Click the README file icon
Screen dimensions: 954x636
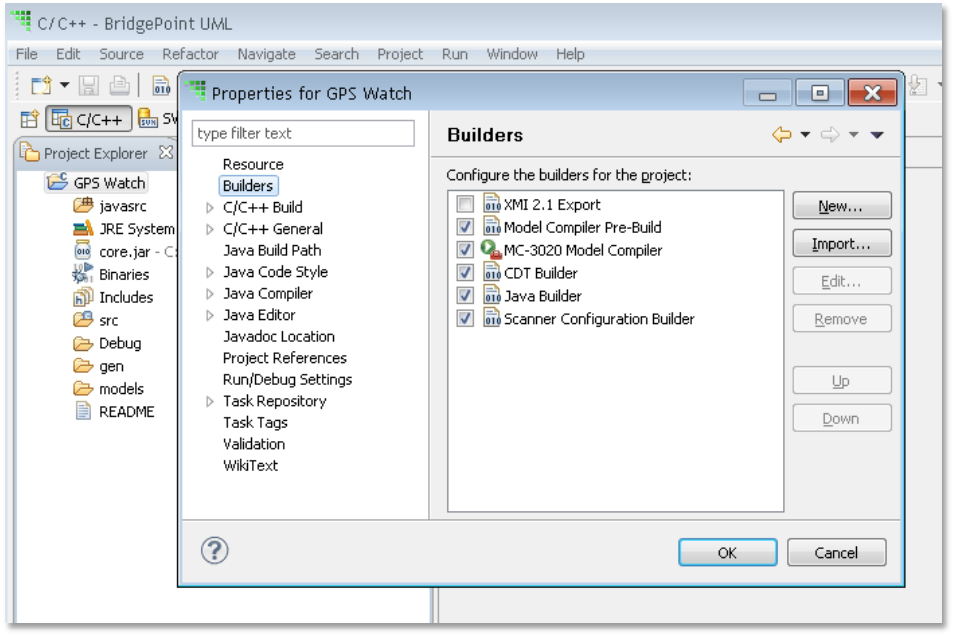(x=83, y=411)
